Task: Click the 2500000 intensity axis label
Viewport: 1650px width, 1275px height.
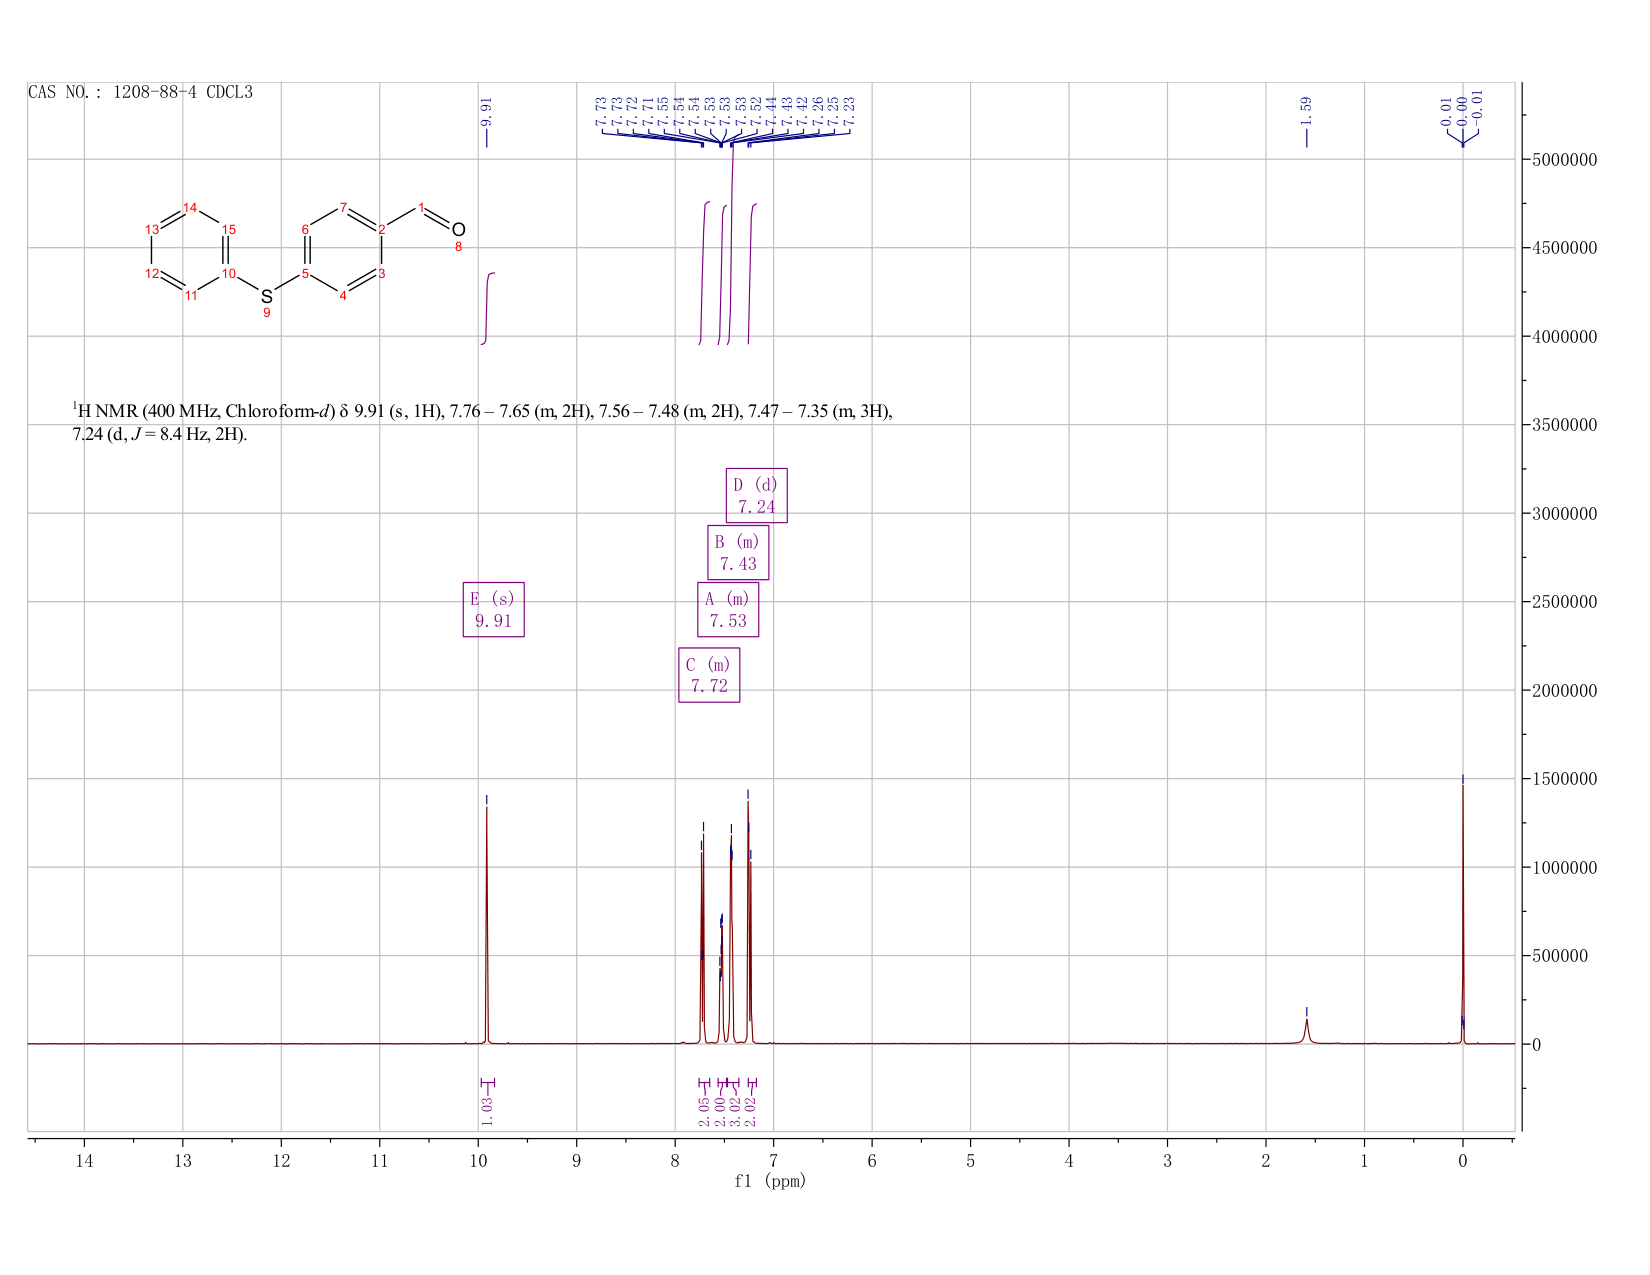Action: click(x=1563, y=602)
